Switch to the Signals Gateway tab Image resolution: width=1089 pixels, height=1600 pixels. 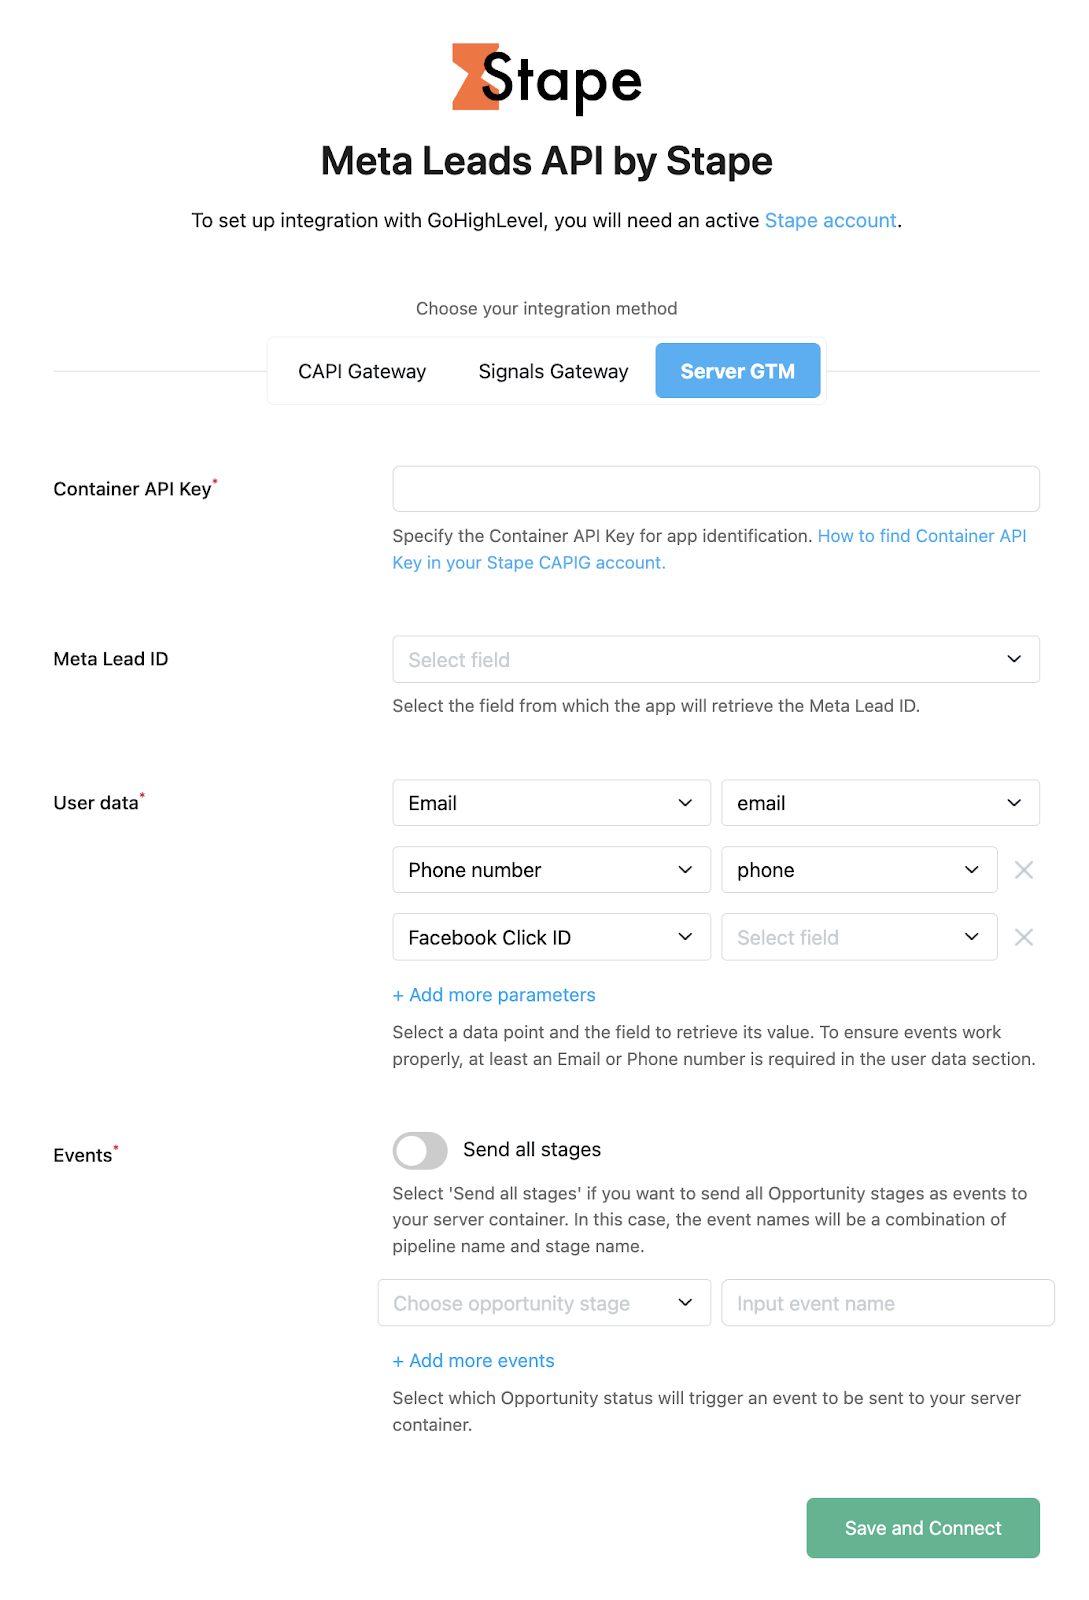(553, 371)
